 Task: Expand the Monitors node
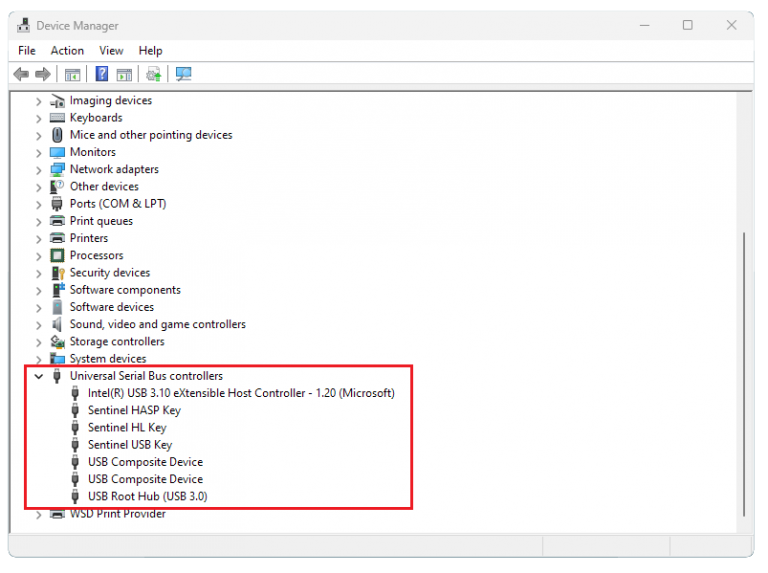tap(39, 153)
